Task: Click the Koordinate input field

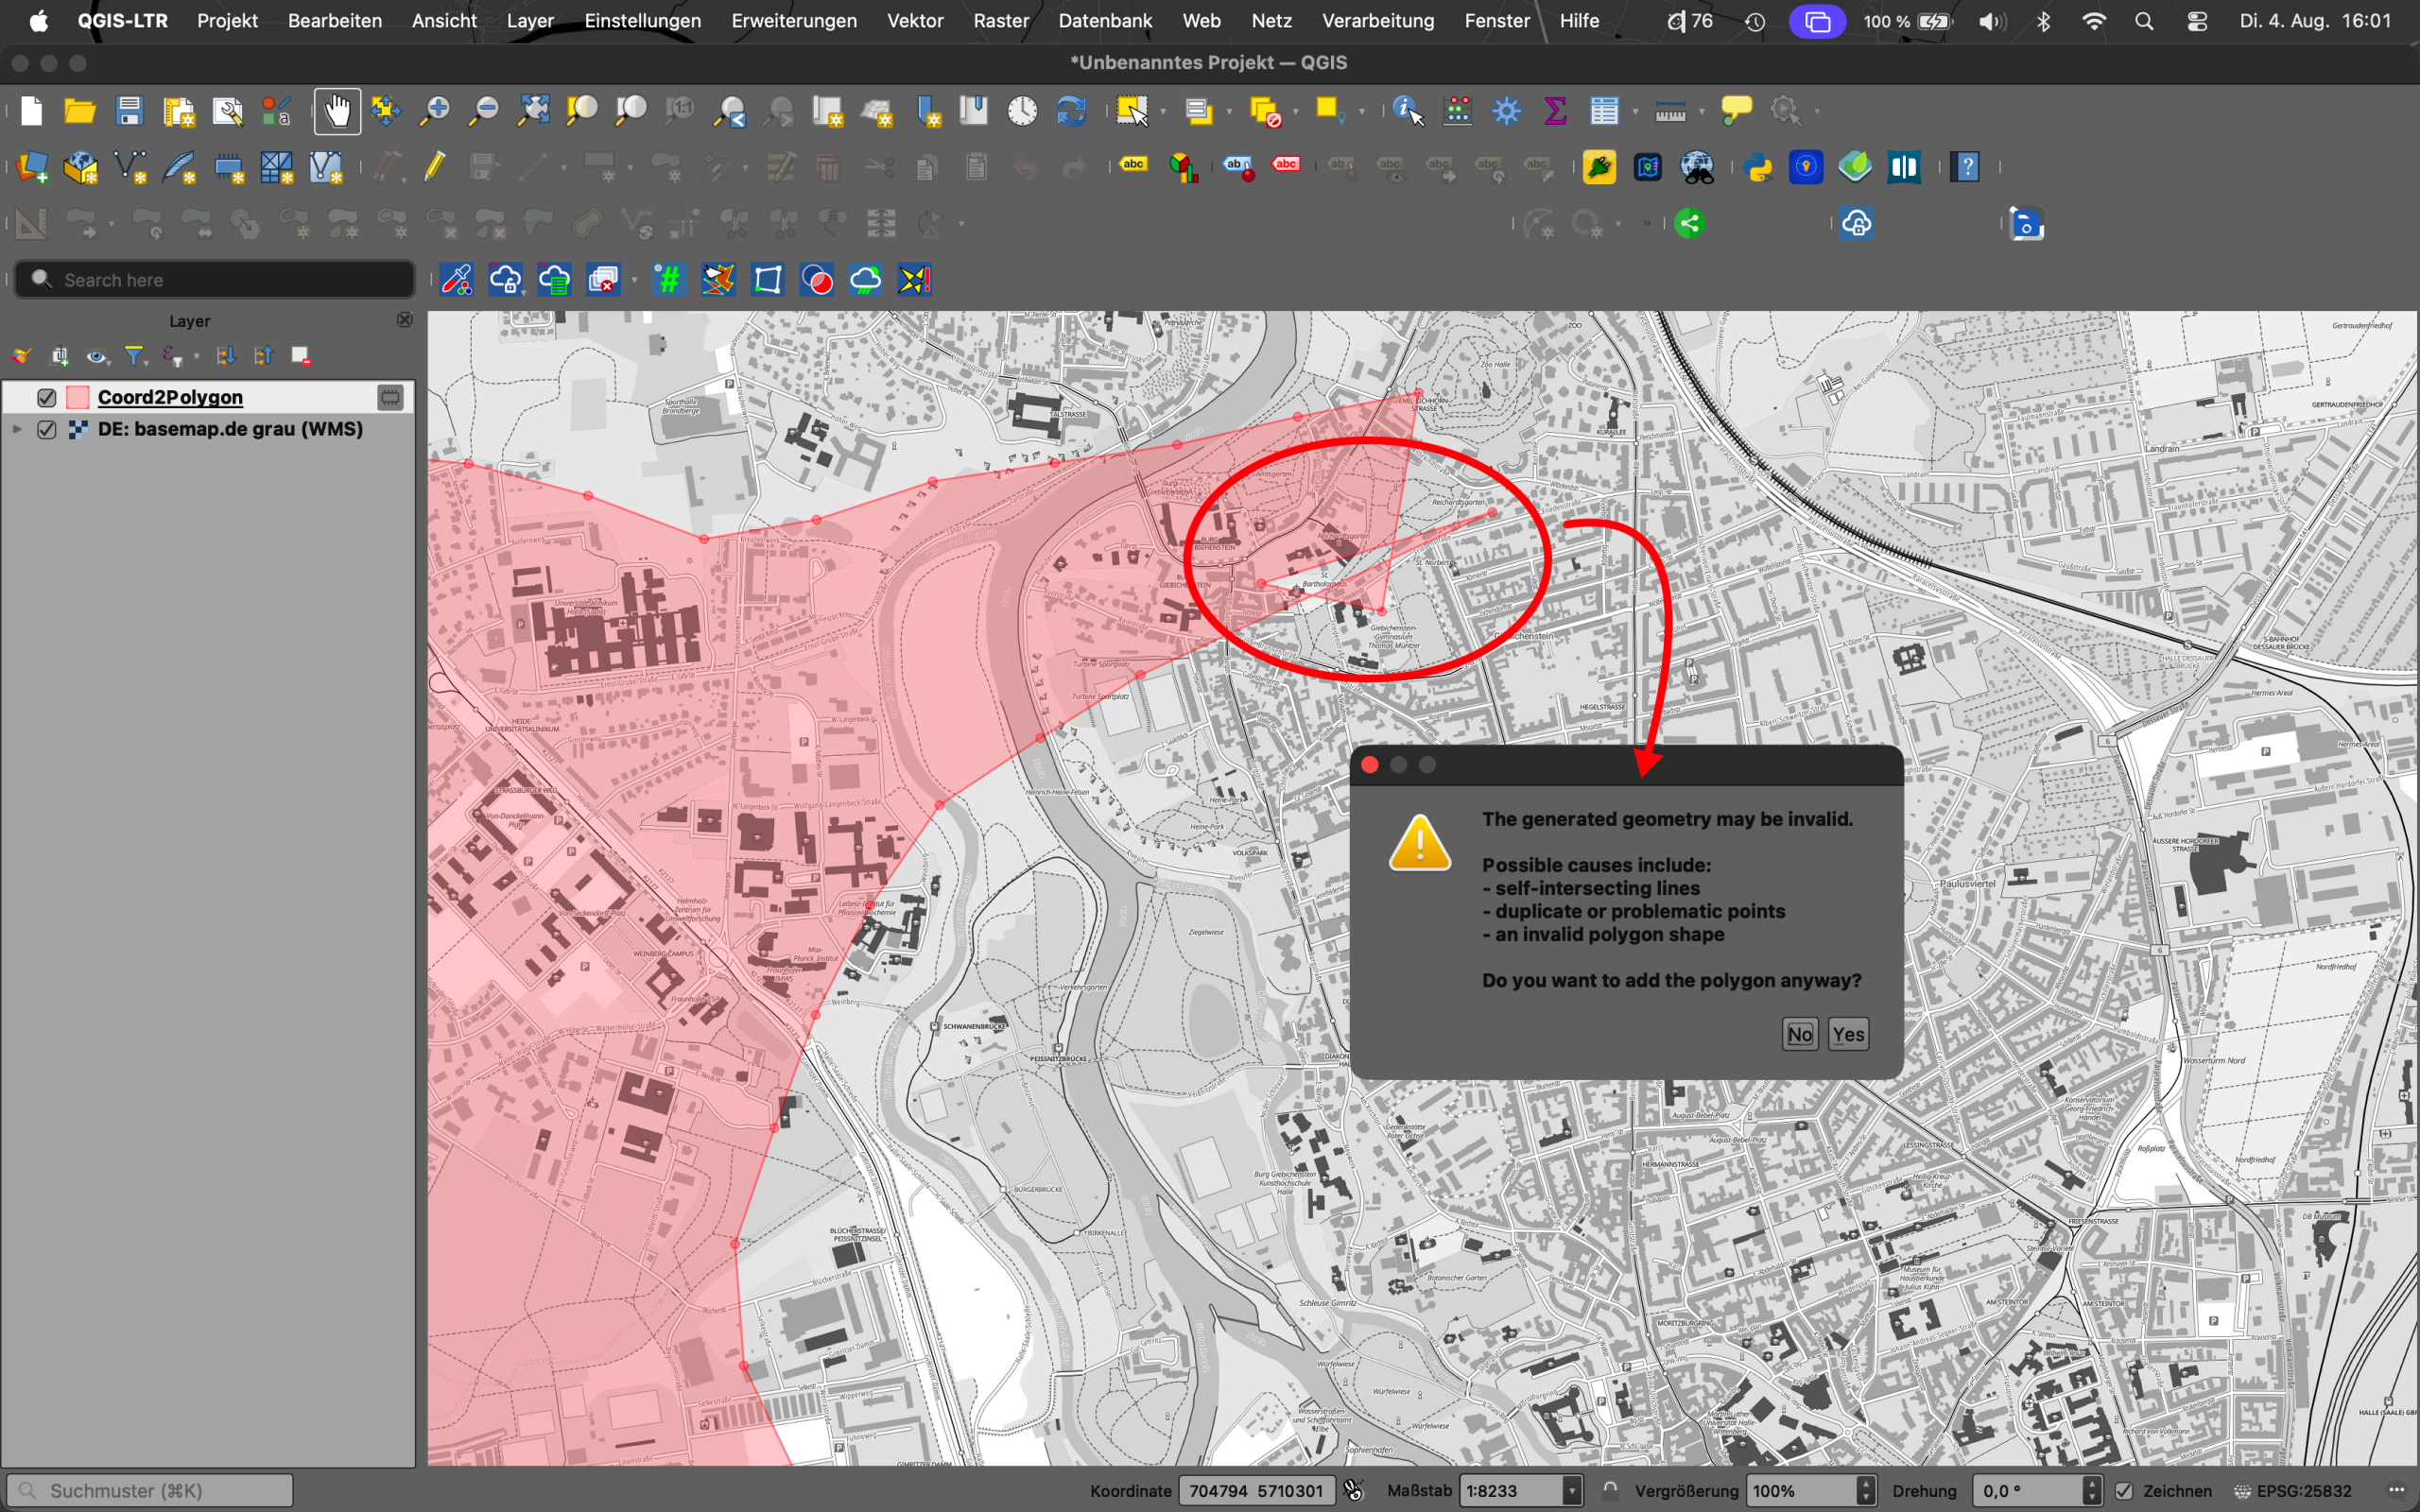Action: point(1259,1491)
